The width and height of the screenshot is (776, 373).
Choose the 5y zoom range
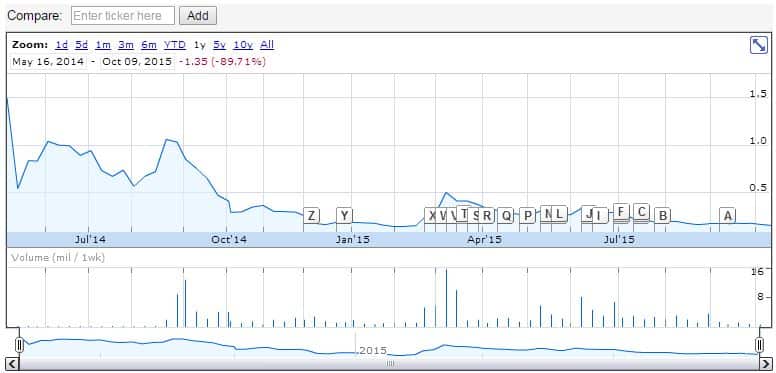220,45
